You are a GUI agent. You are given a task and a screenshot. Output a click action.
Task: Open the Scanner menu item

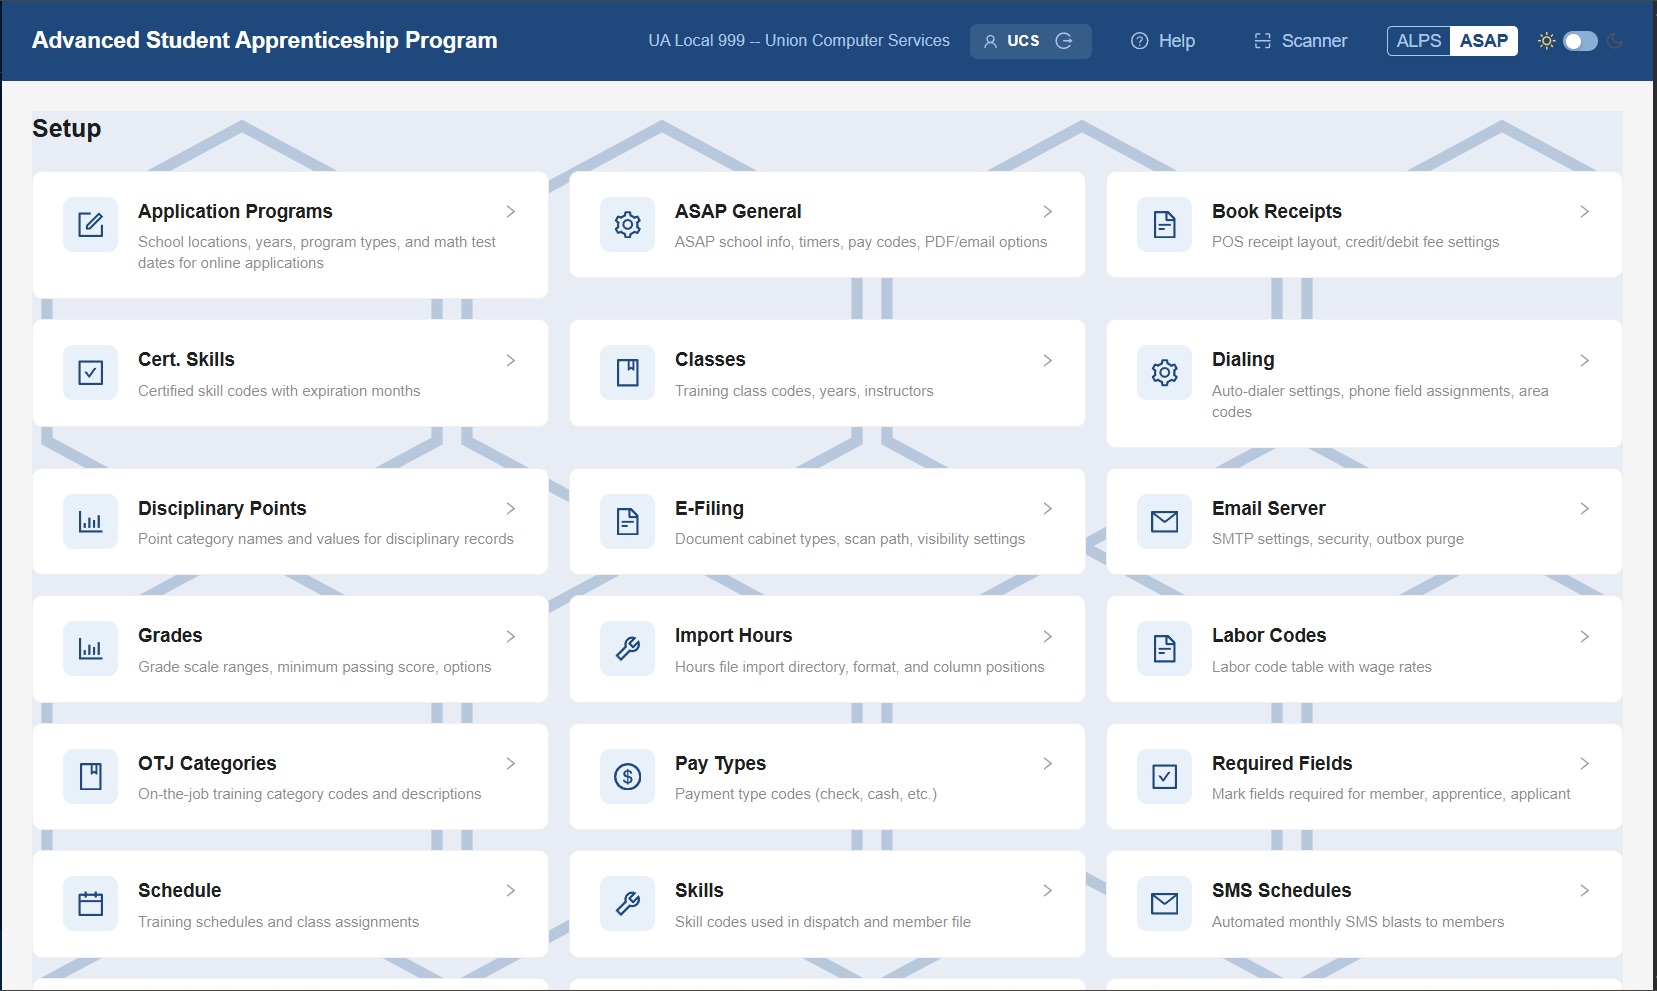click(x=1301, y=41)
